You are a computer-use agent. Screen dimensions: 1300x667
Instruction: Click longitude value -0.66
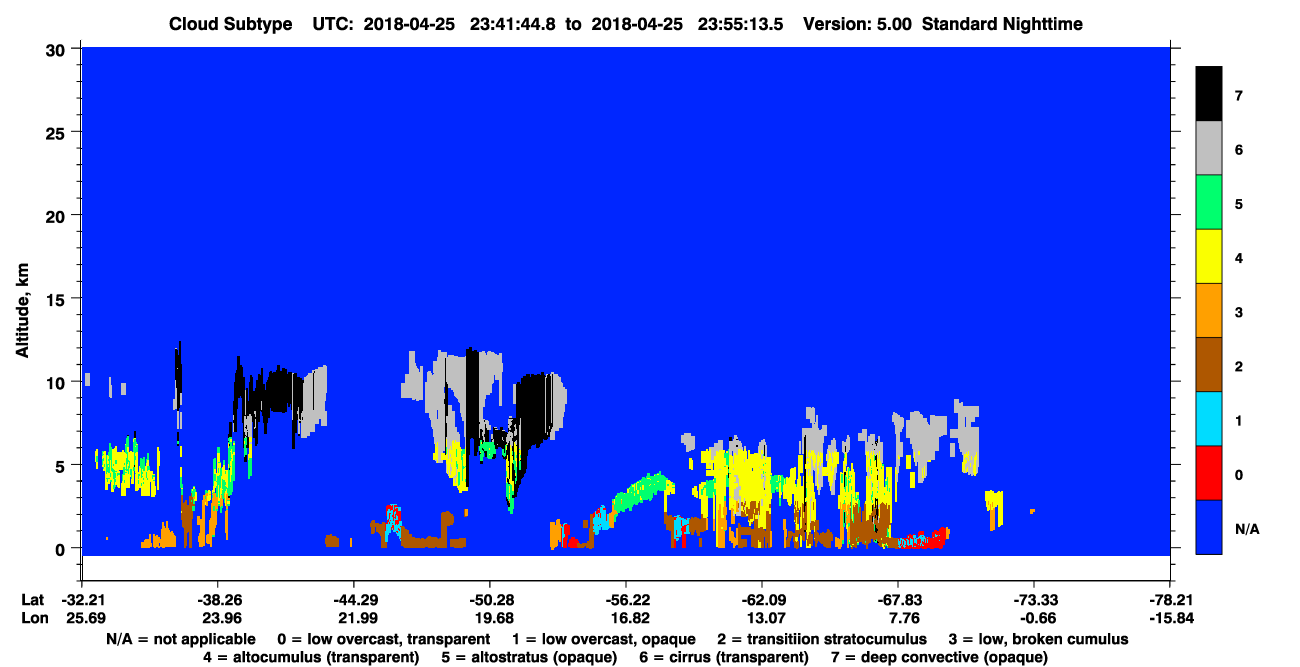[x=1033, y=618]
